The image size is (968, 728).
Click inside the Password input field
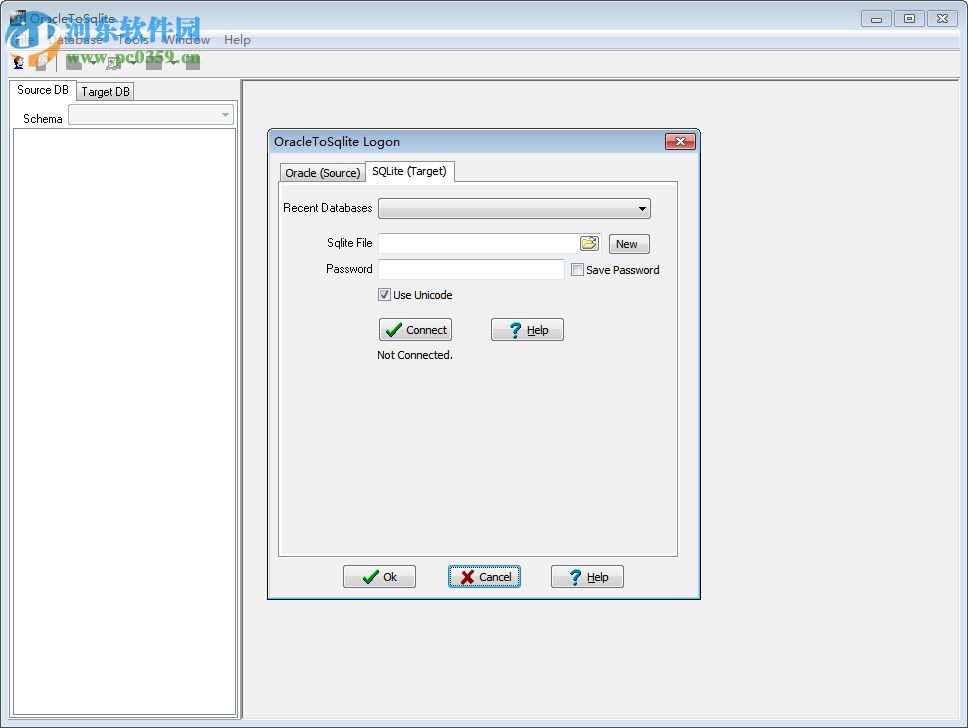point(470,269)
